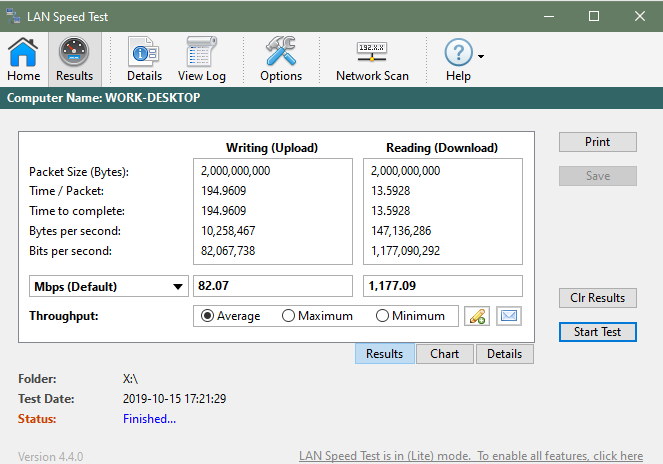663x464 pixels.
Task: Open the Lite mode enable-all-features link
Action: coord(471,456)
